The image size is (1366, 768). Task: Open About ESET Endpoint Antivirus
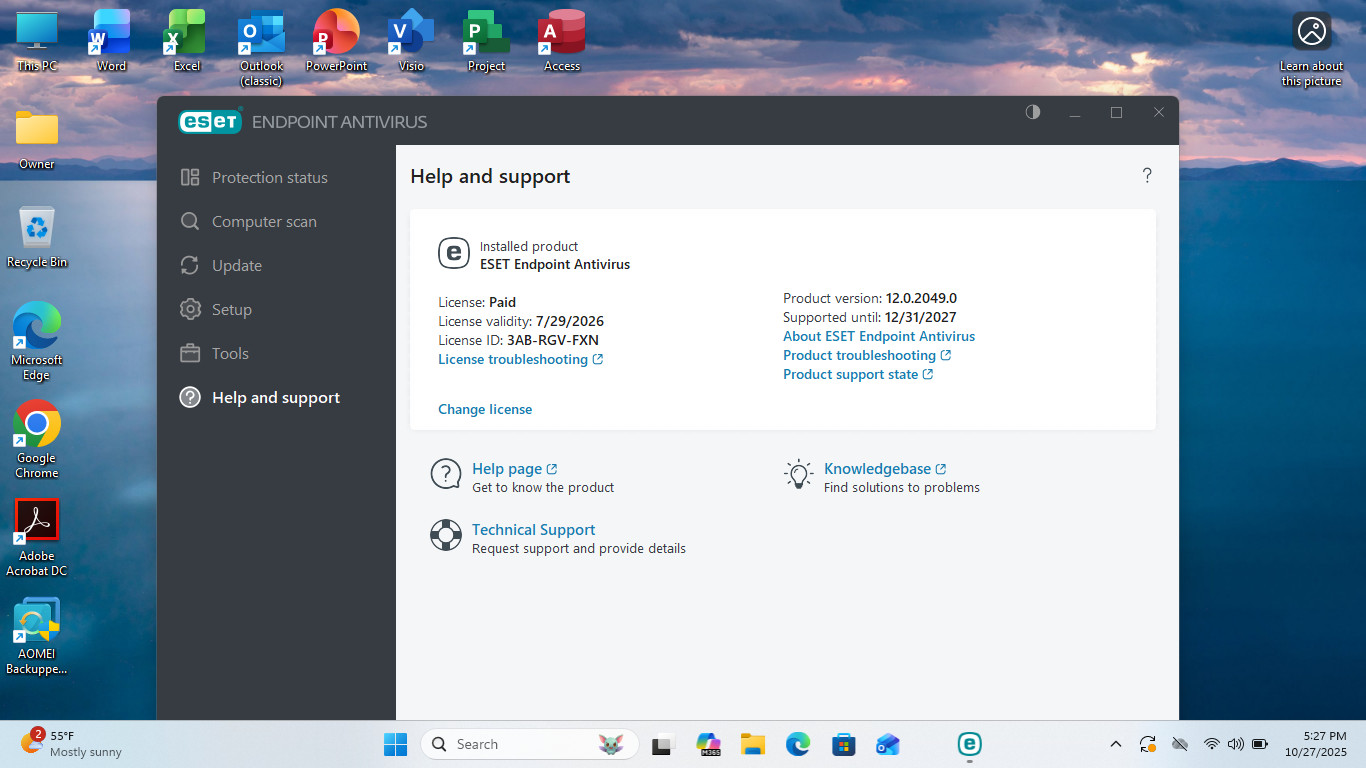tap(879, 336)
